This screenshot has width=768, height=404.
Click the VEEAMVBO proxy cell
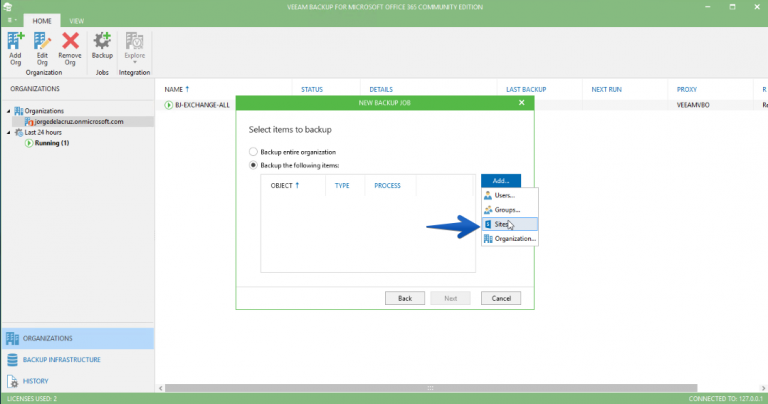[x=693, y=105]
